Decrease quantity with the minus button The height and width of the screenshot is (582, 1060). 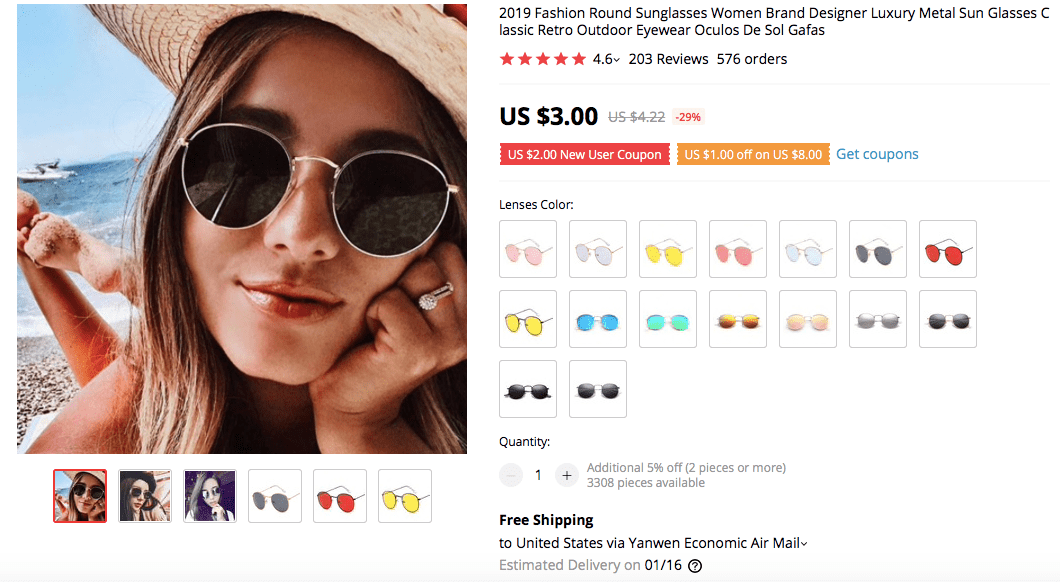tap(511, 475)
